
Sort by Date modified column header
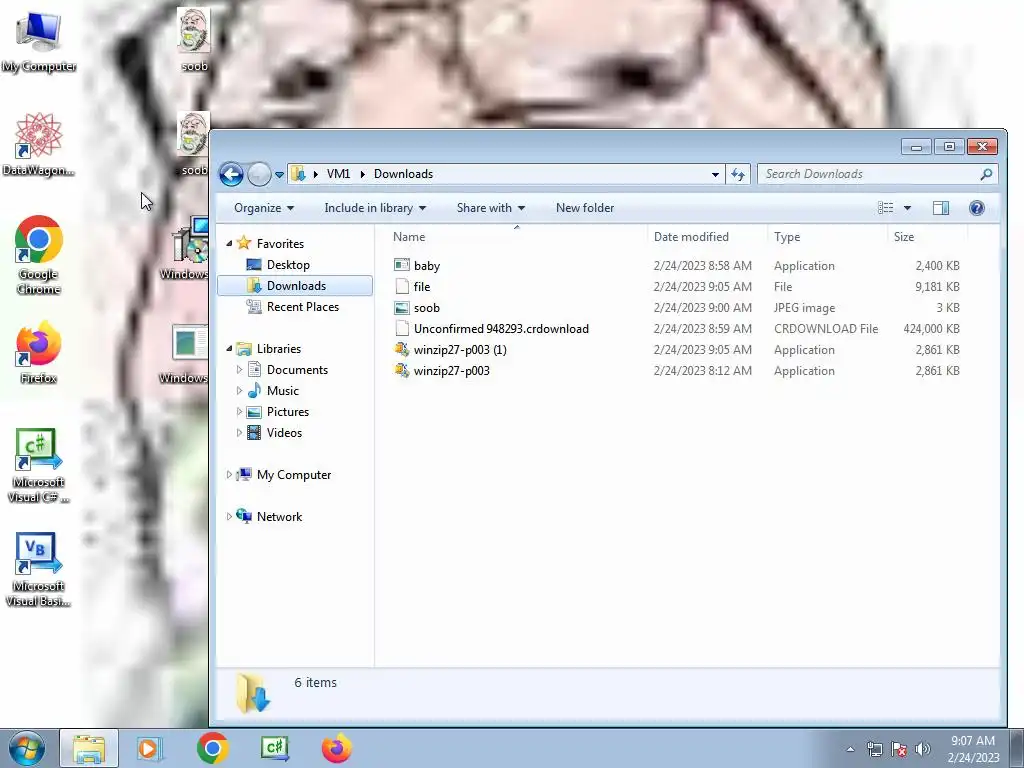691,237
